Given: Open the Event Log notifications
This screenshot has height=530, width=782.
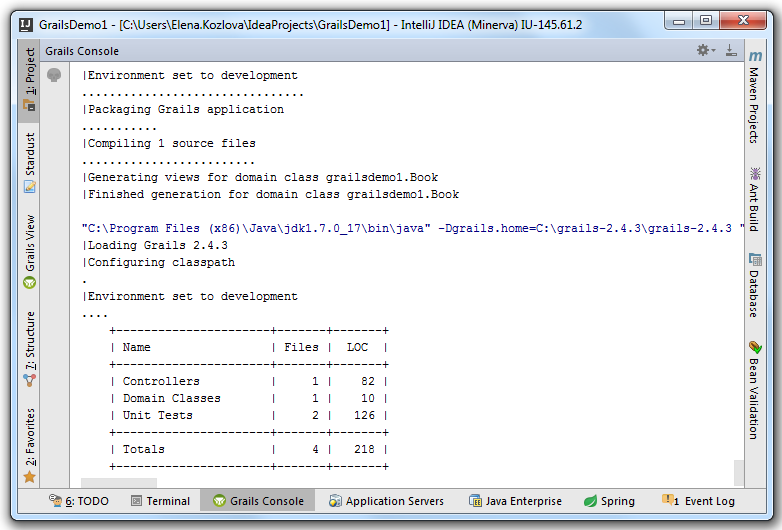Looking at the screenshot, I should tap(698, 501).
